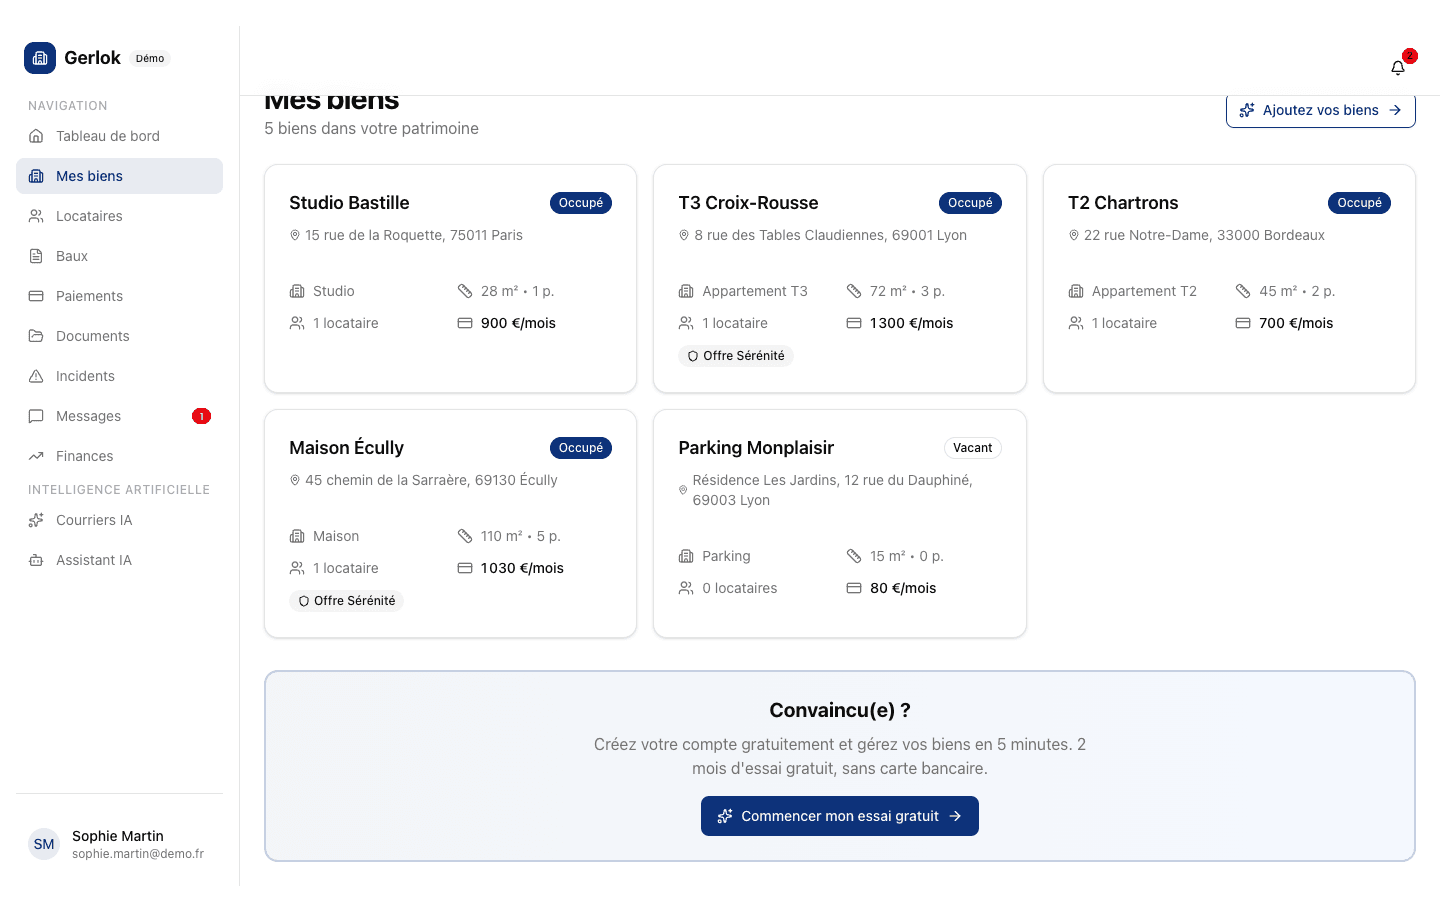Open the Locataires menu item
The height and width of the screenshot is (900, 1440).
(89, 216)
